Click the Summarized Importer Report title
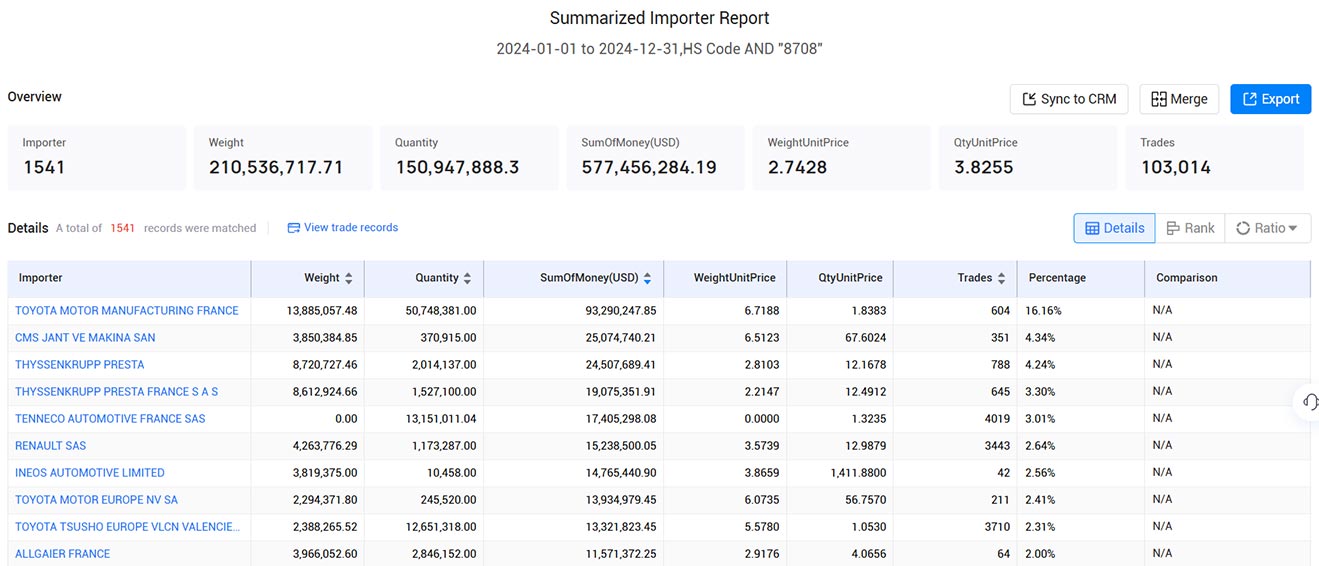1319x566 pixels. [x=659, y=18]
